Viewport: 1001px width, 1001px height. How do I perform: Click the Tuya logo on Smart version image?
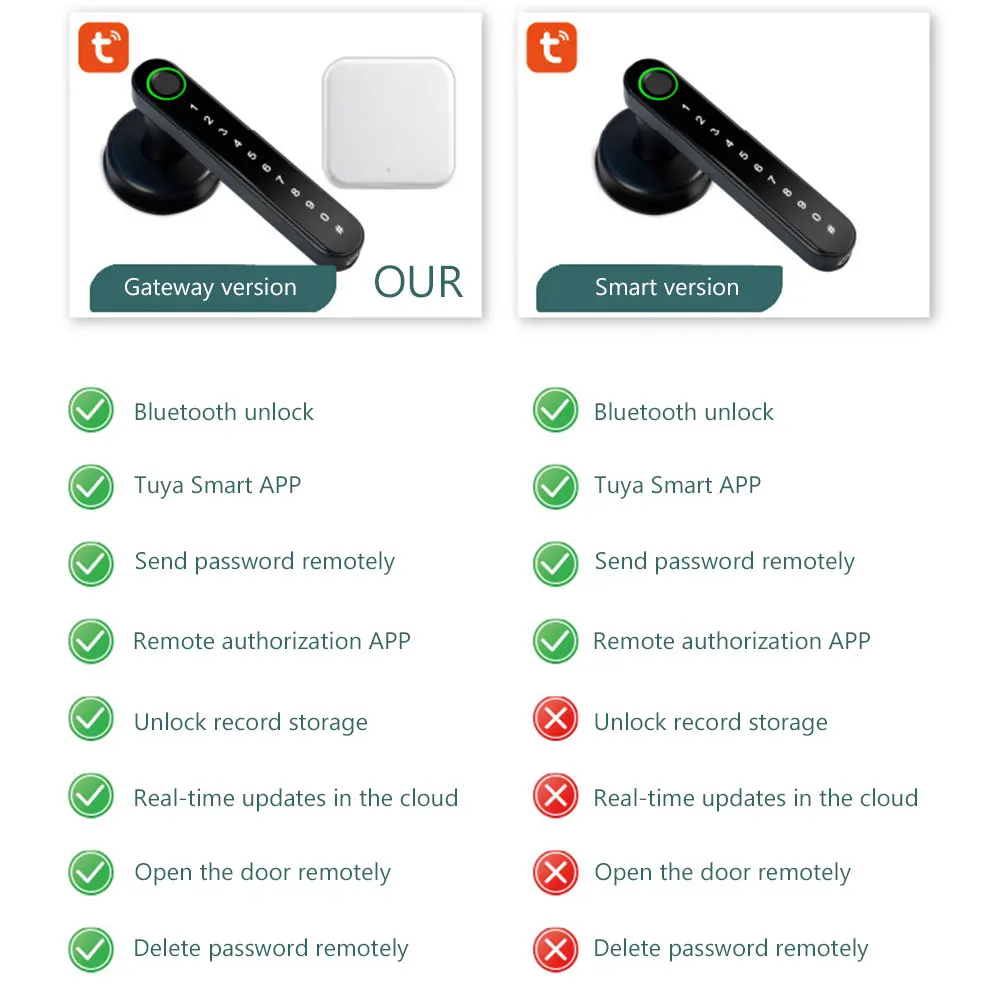(552, 48)
